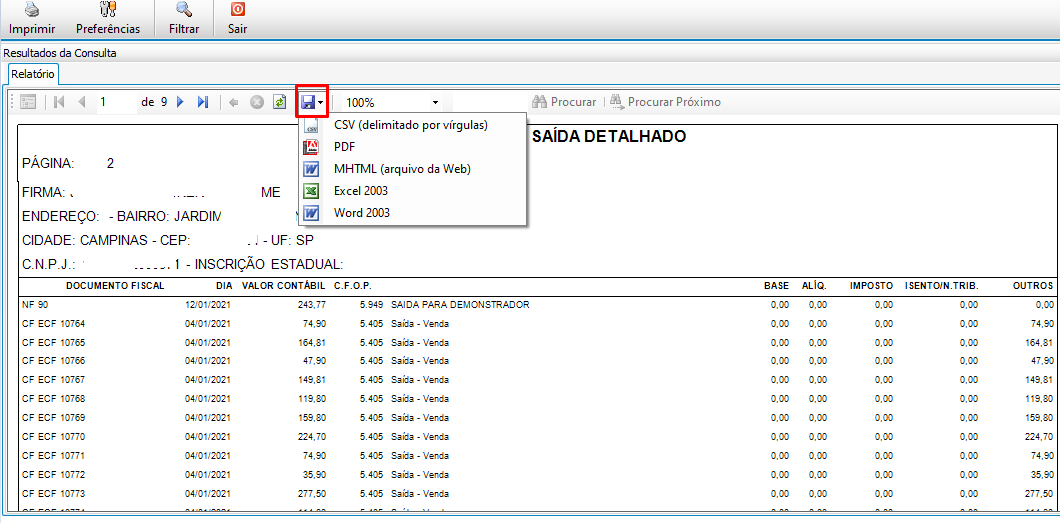The image size is (1061, 523).
Task: Click the Filtrar magnifier button
Action: tap(184, 19)
